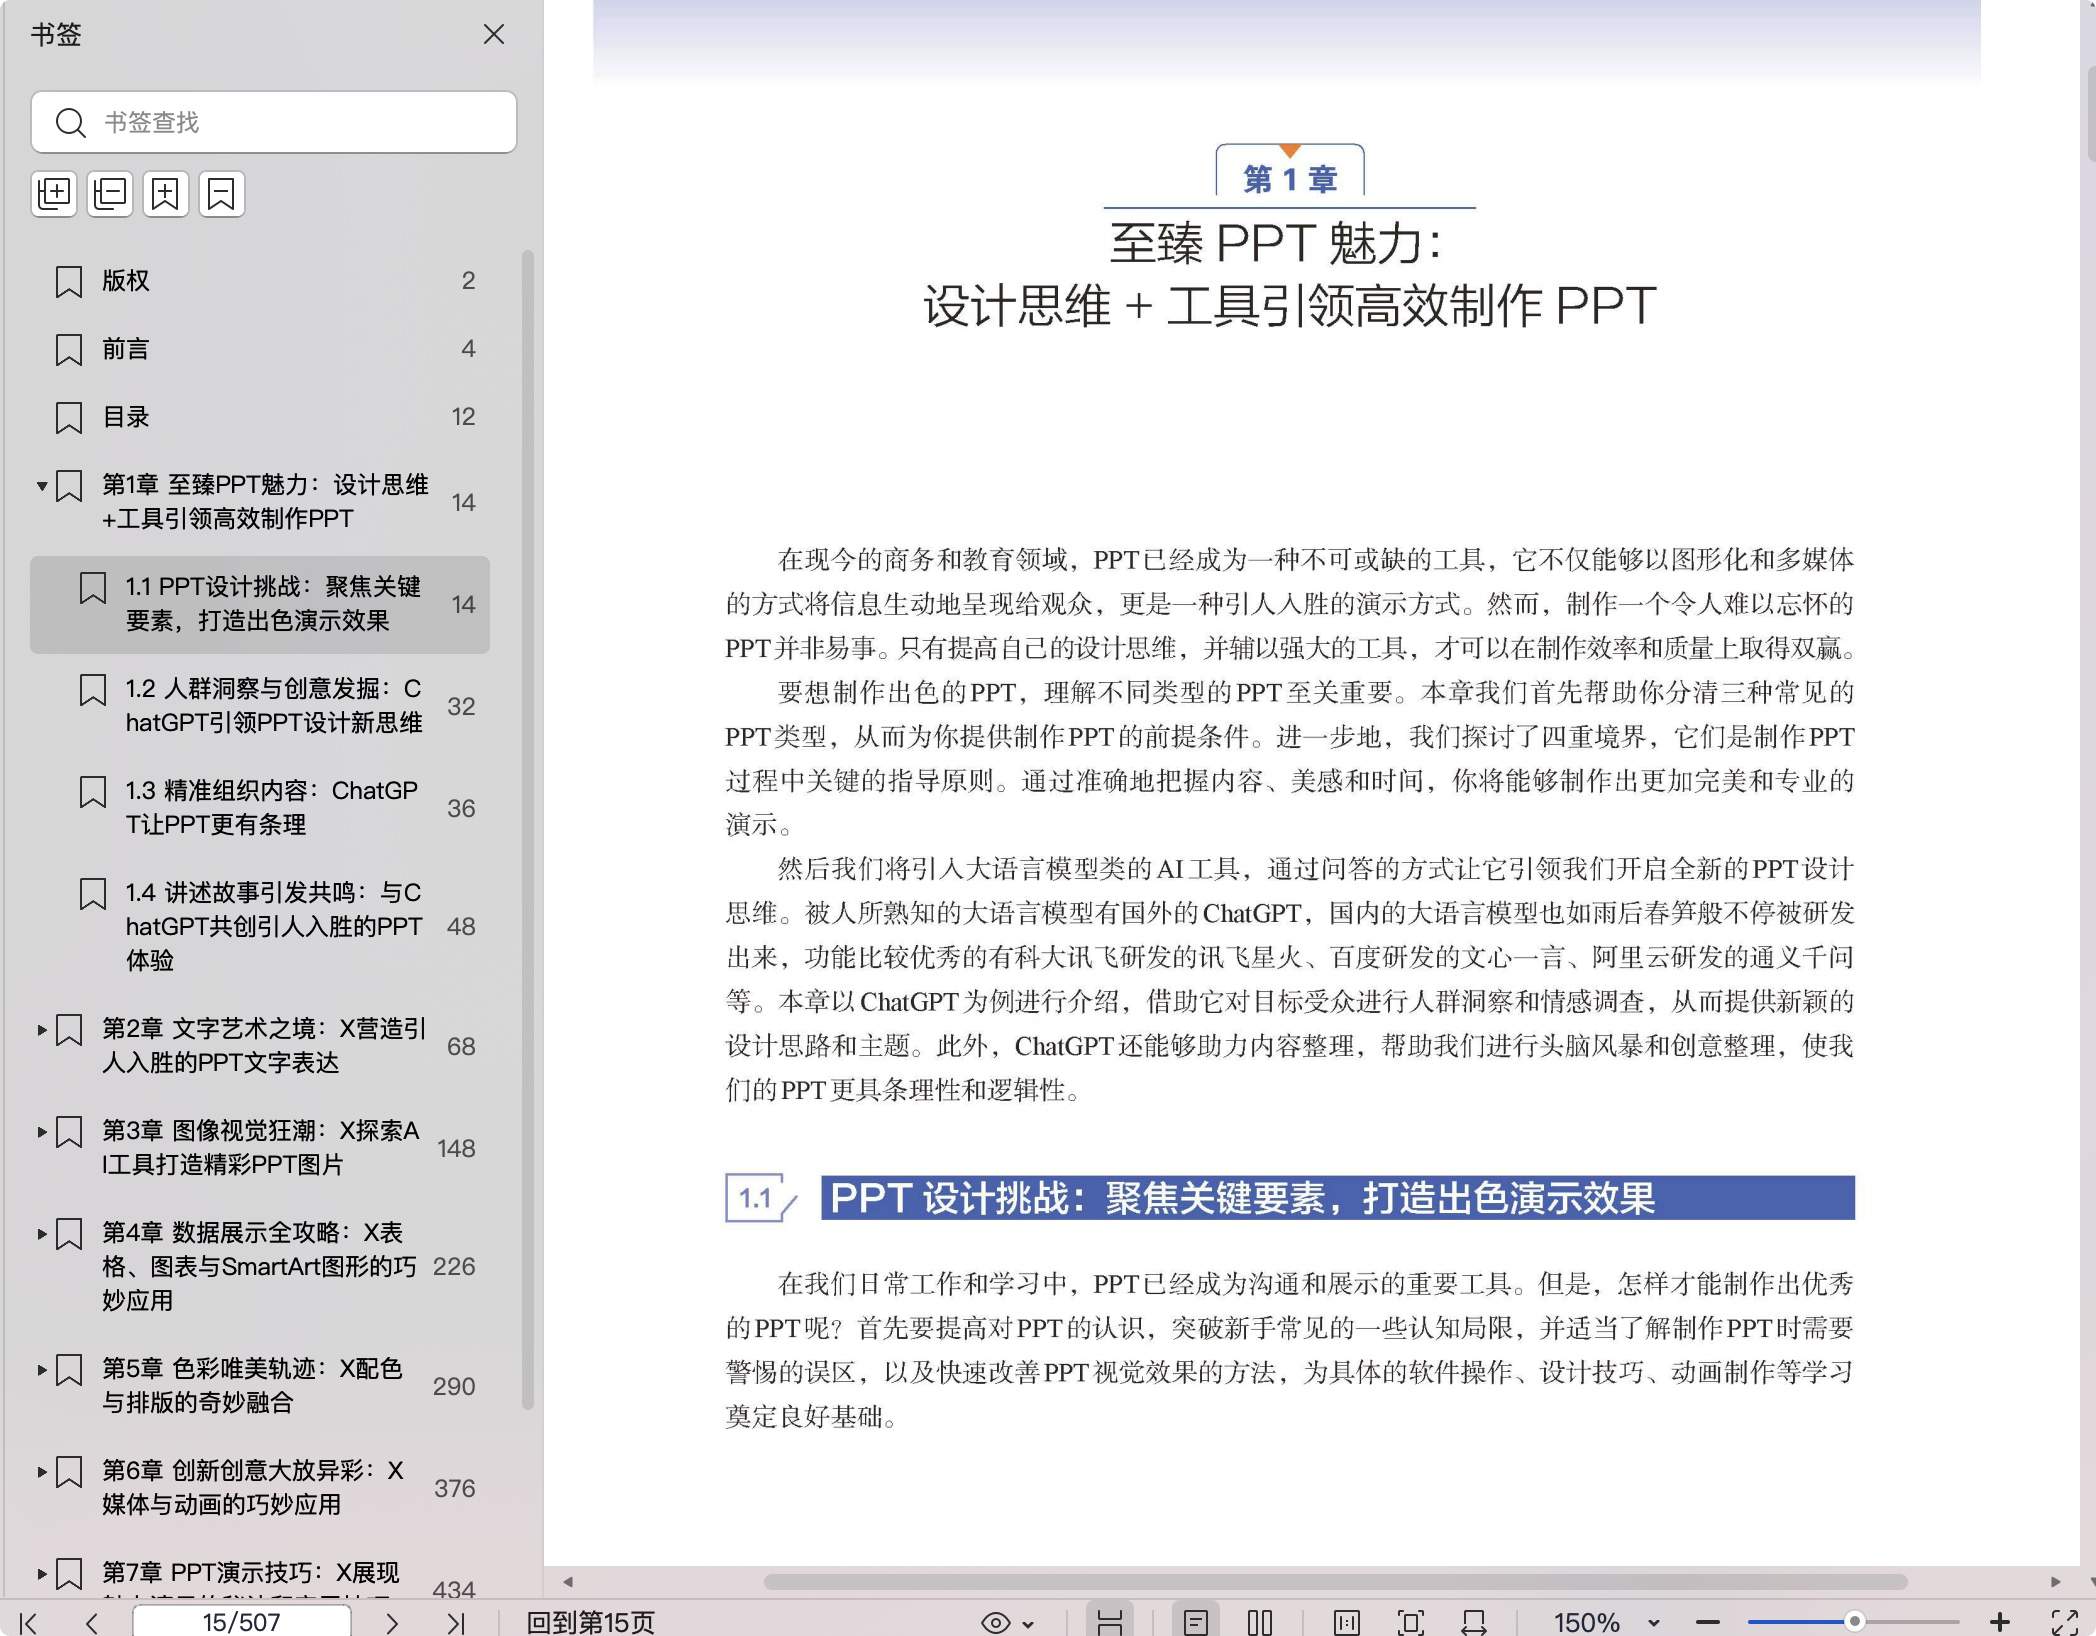Jump to the 1.3 精准组织内容 bookmark

271,808
